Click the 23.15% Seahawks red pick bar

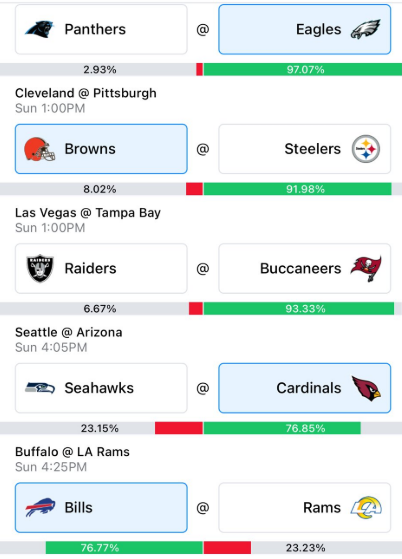click(179, 428)
